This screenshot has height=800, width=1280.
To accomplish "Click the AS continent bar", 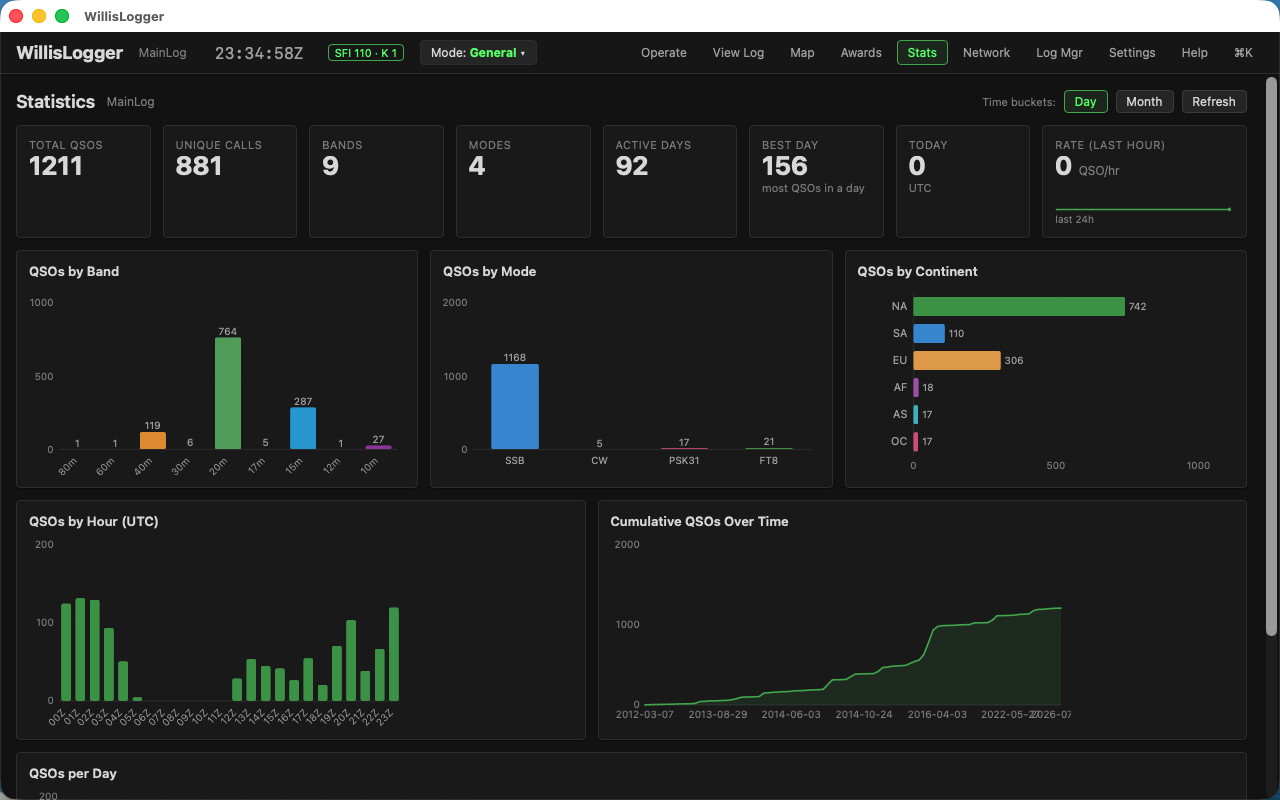I will pyautogui.click(x=916, y=414).
